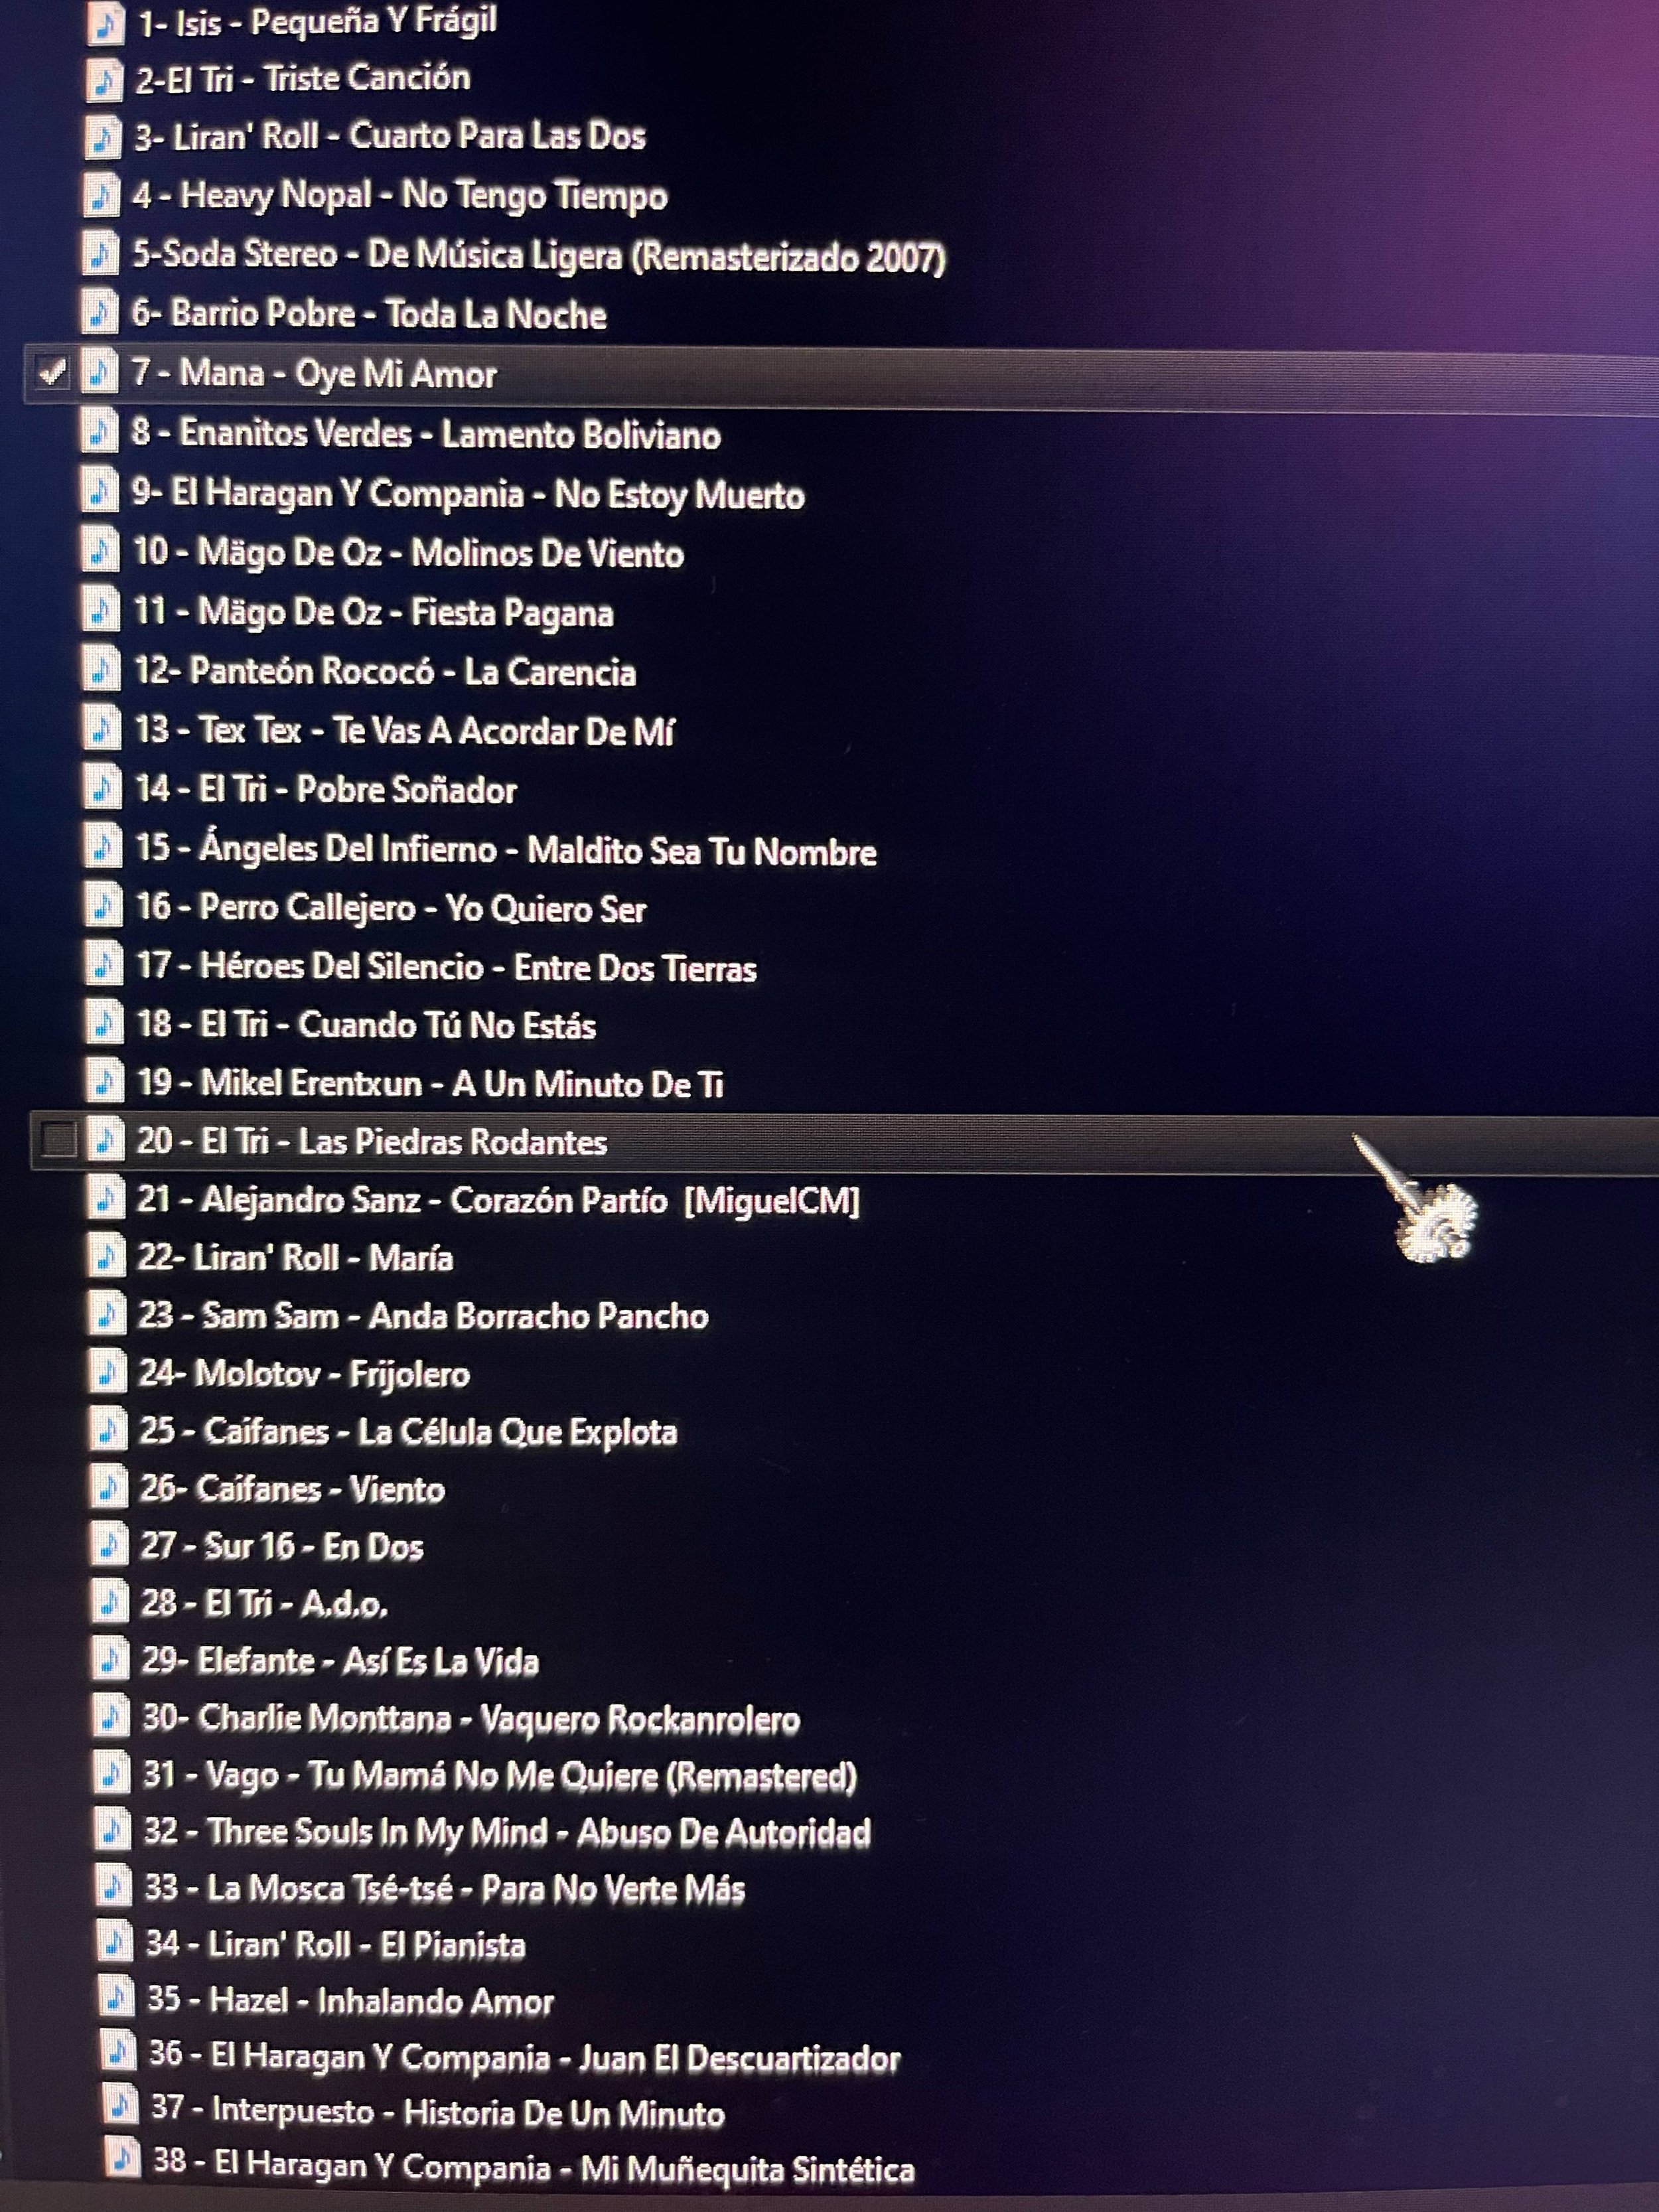Select 35 - Hazel - Inhalando Amor

[350, 2000]
